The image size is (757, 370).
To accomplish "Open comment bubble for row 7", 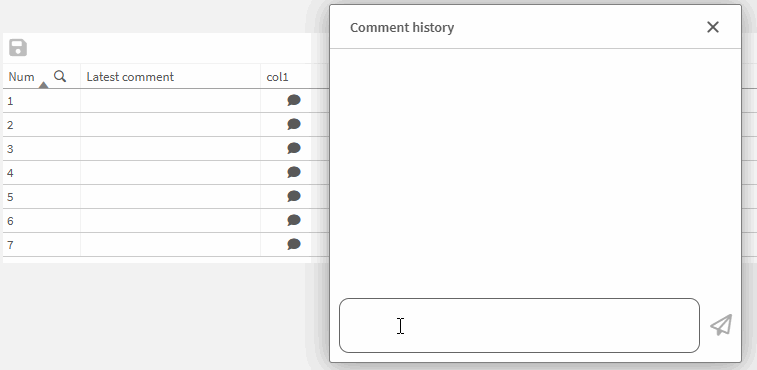I will pyautogui.click(x=294, y=244).
